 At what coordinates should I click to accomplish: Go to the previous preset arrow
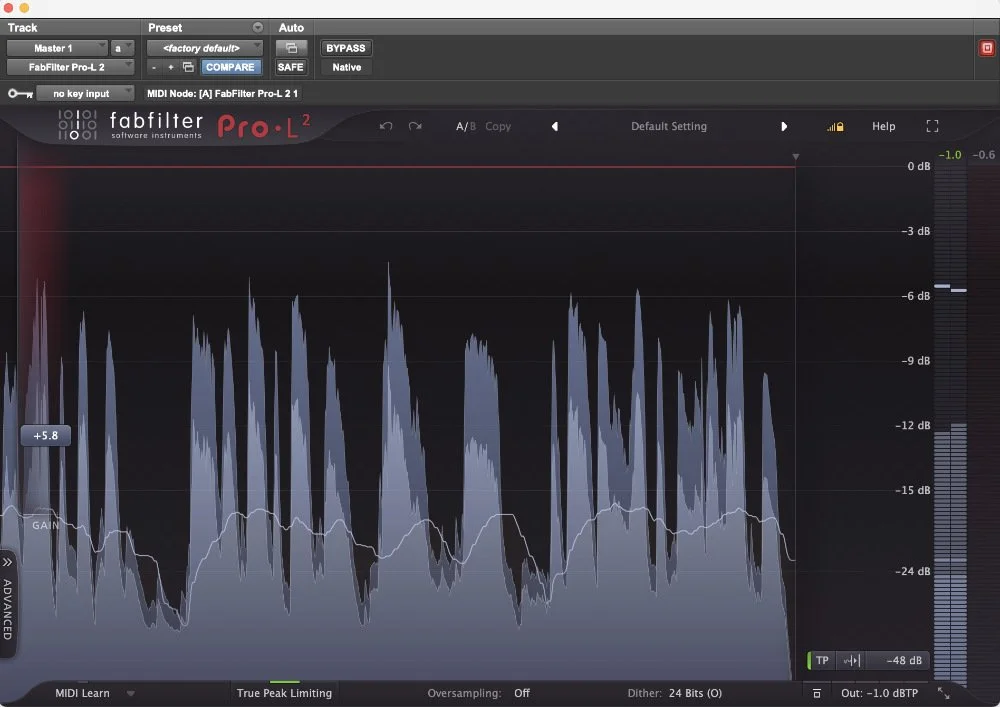(x=555, y=126)
